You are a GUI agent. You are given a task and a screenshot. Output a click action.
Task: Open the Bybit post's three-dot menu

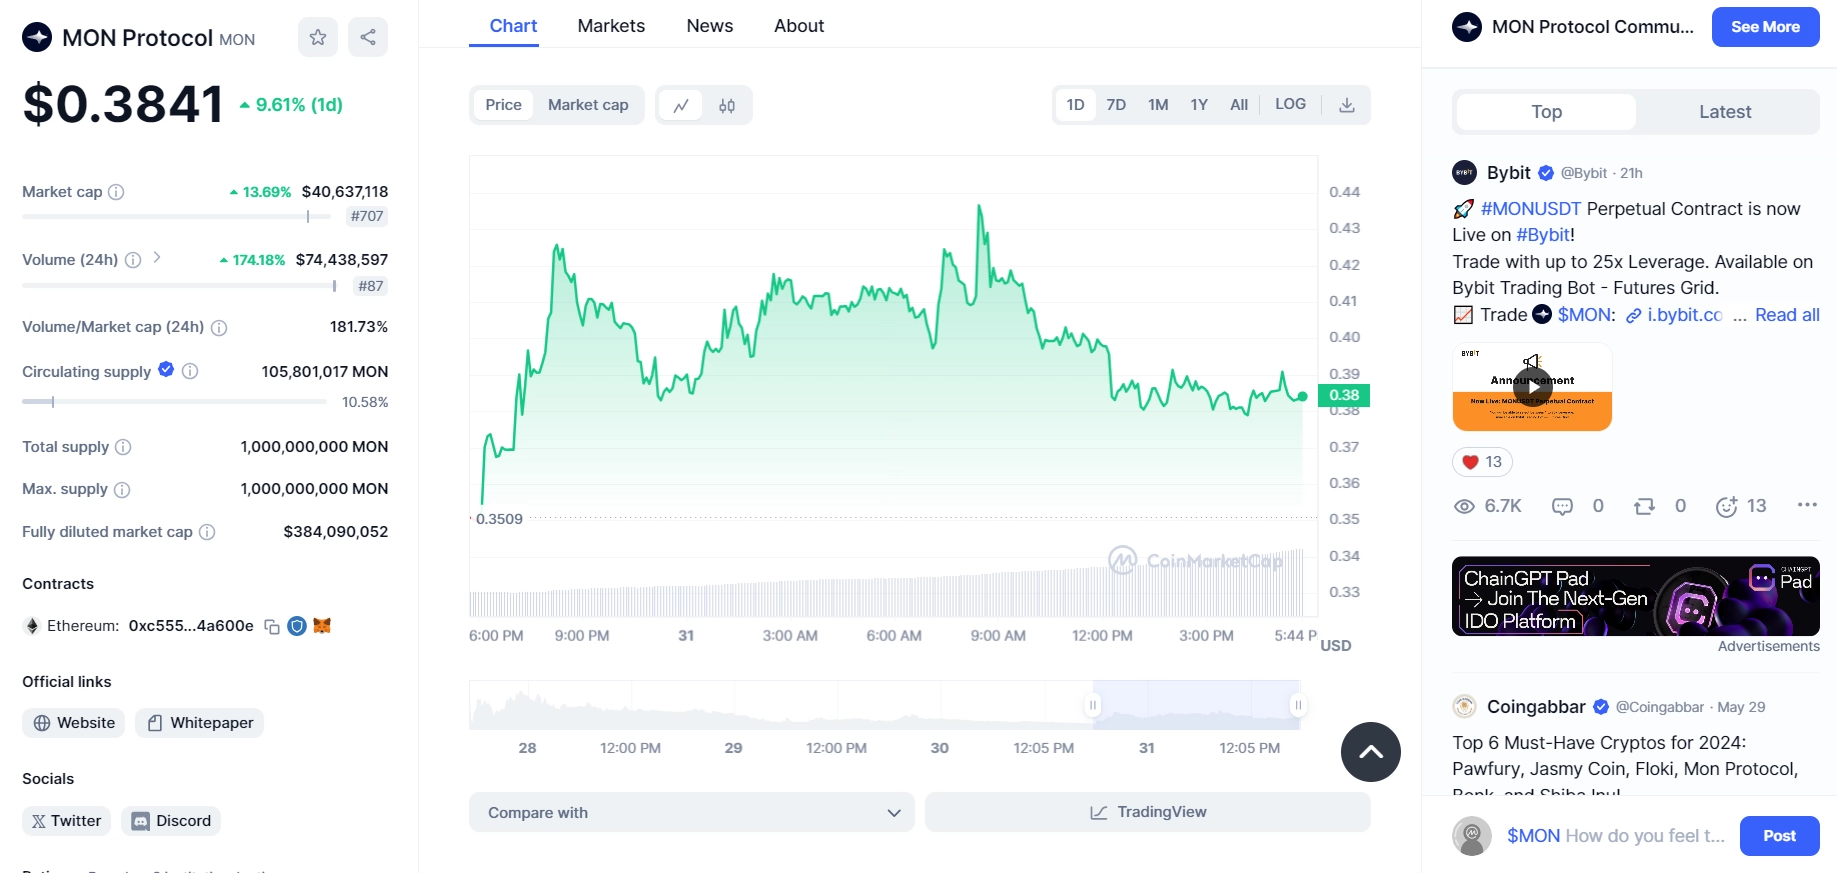pyautogui.click(x=1806, y=505)
